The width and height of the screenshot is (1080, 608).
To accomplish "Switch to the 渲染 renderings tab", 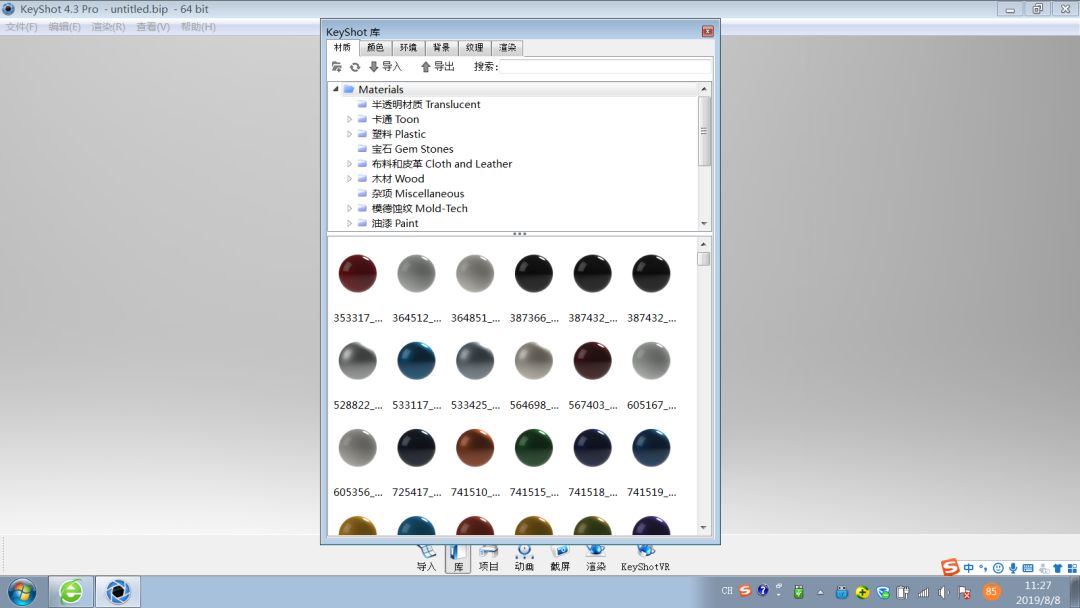I will [508, 48].
